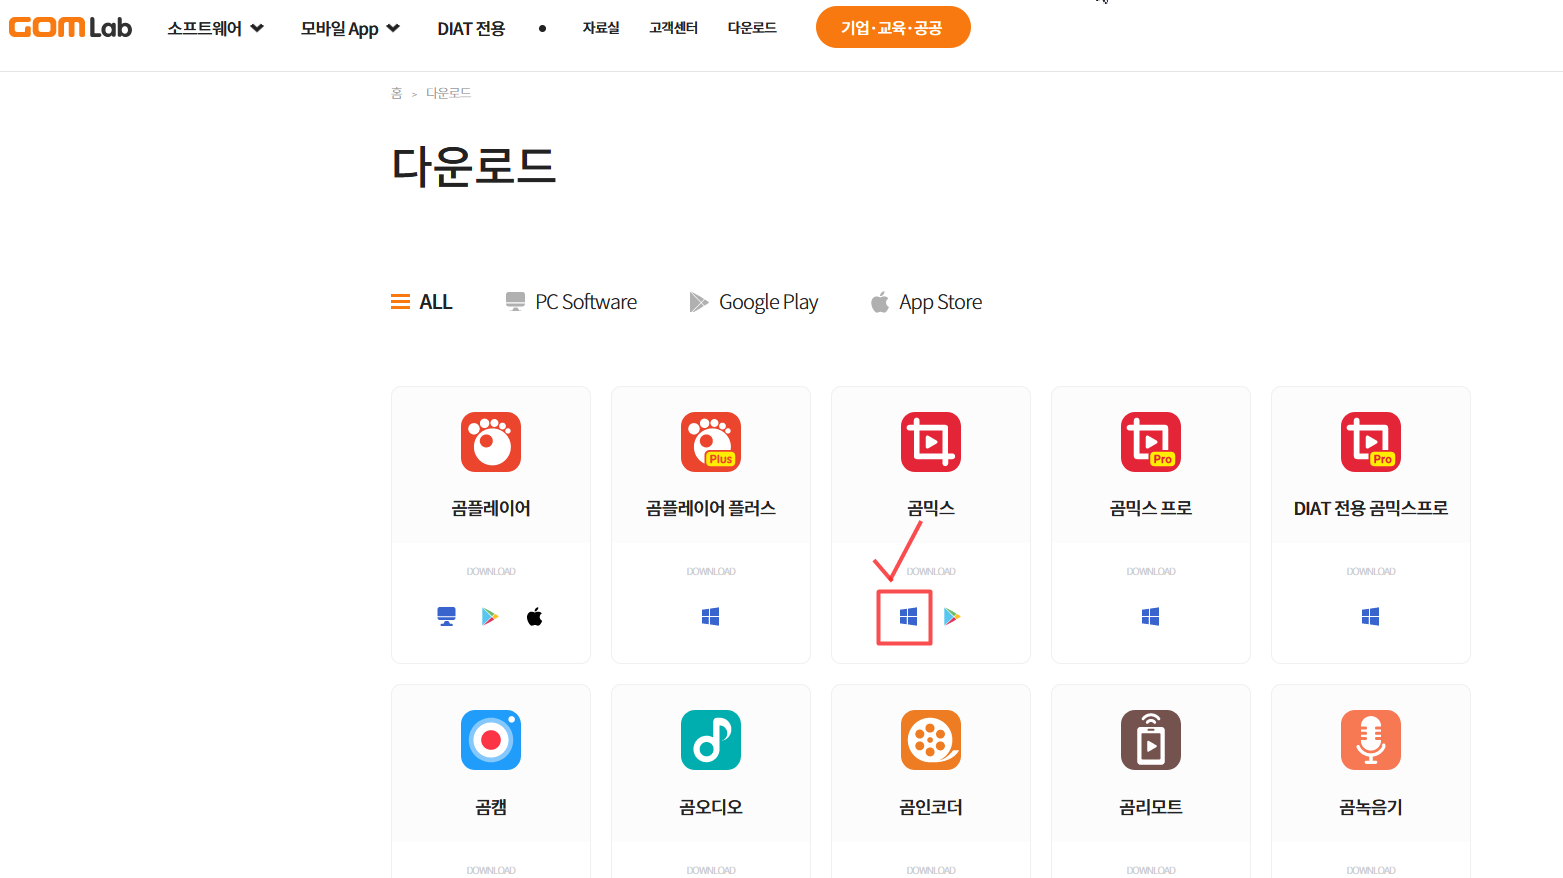Click the DIAT 전용 곰믹스프로 app icon
The height and width of the screenshot is (878, 1563).
click(x=1371, y=442)
